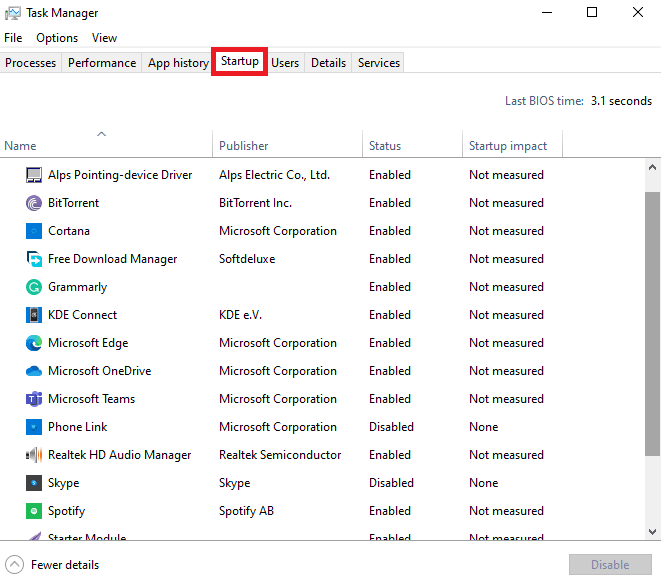Click the BitTorrent app icon
The height and width of the screenshot is (585, 661).
click(34, 203)
